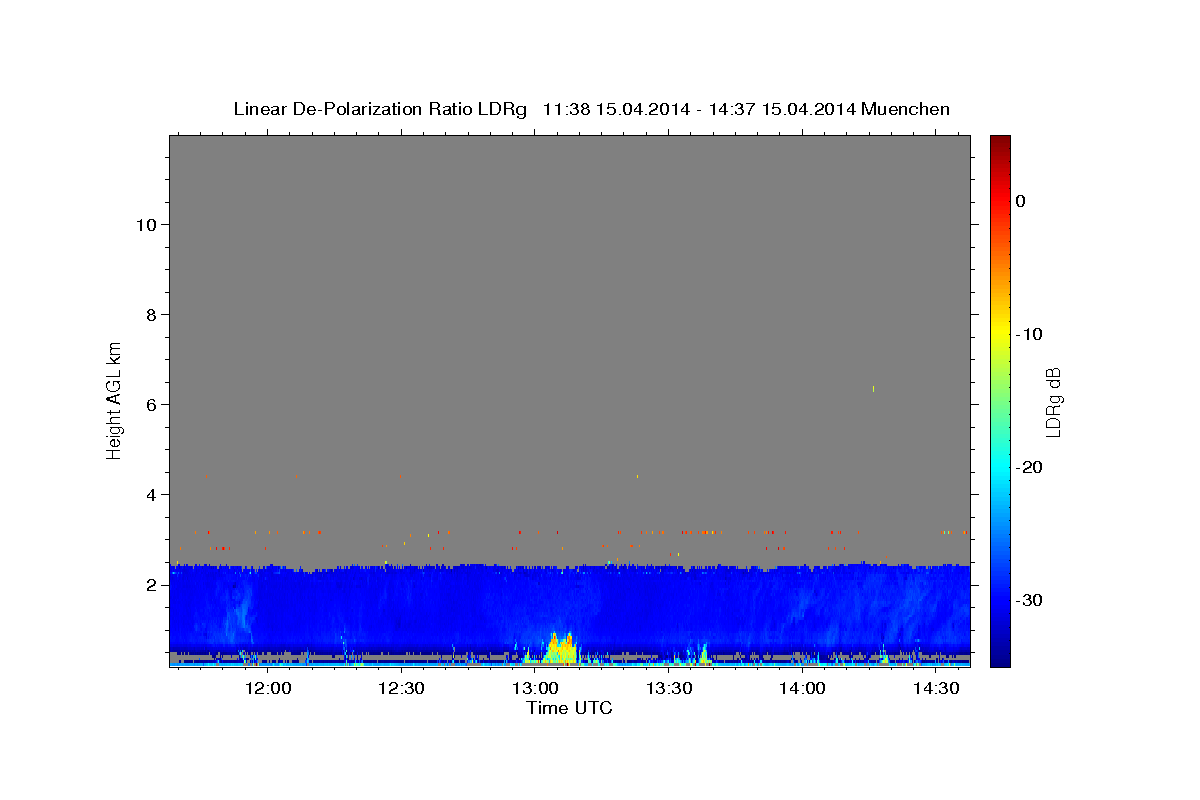Click the 14:30 time axis label

pyautogui.click(x=936, y=688)
